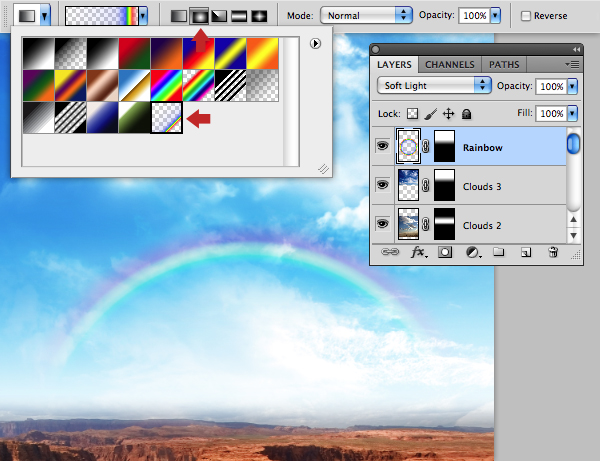Hide the Rainbow layer

coord(382,146)
